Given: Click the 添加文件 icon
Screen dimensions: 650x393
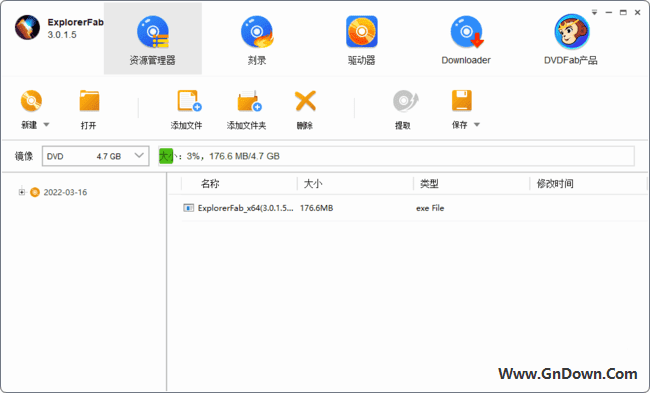Looking at the screenshot, I should [189, 101].
